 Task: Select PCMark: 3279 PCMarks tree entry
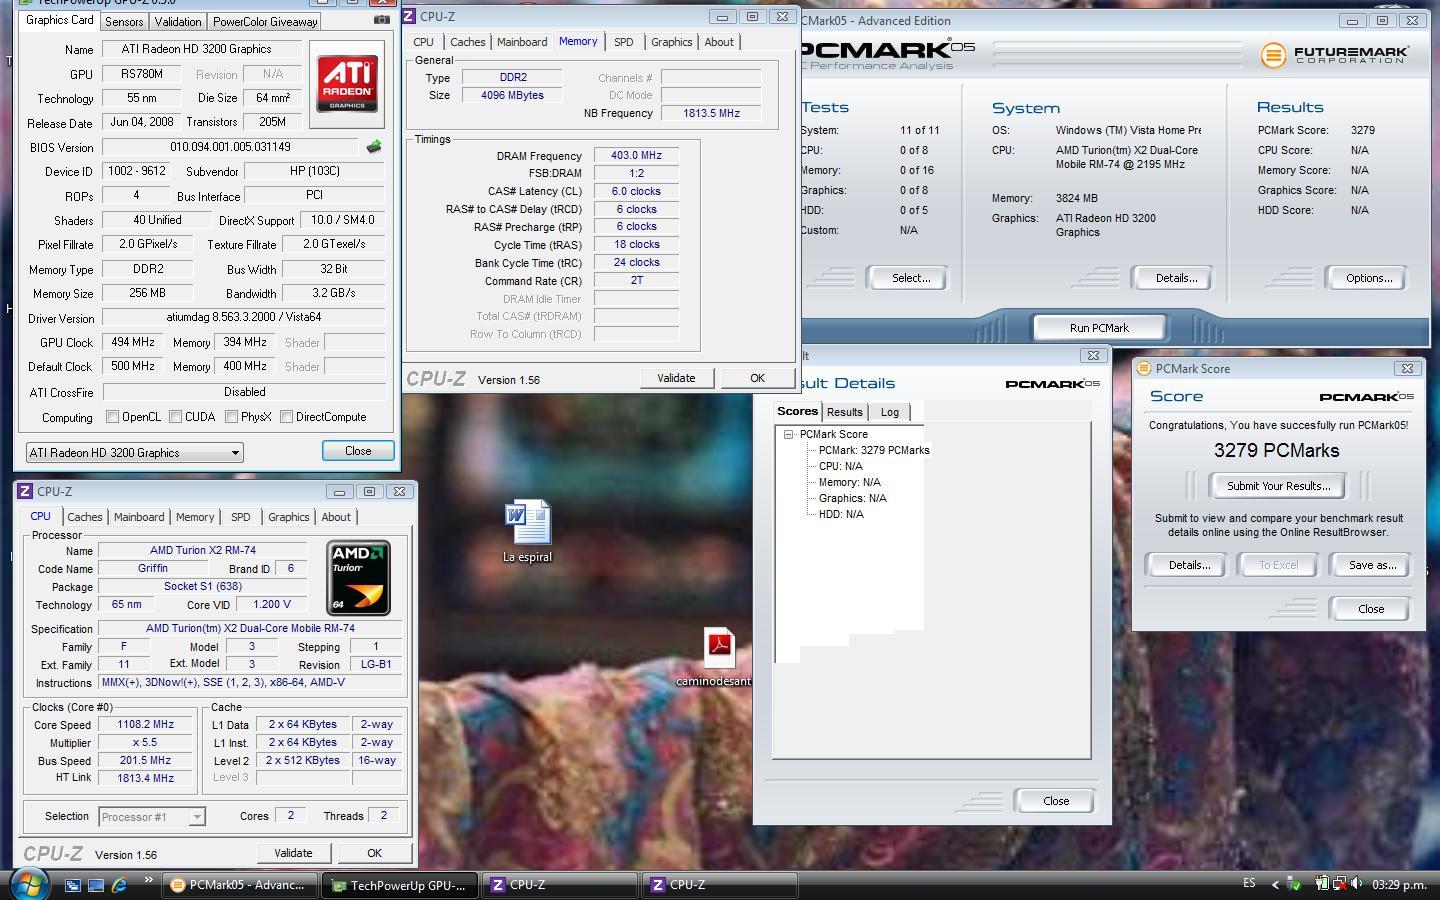click(x=874, y=450)
